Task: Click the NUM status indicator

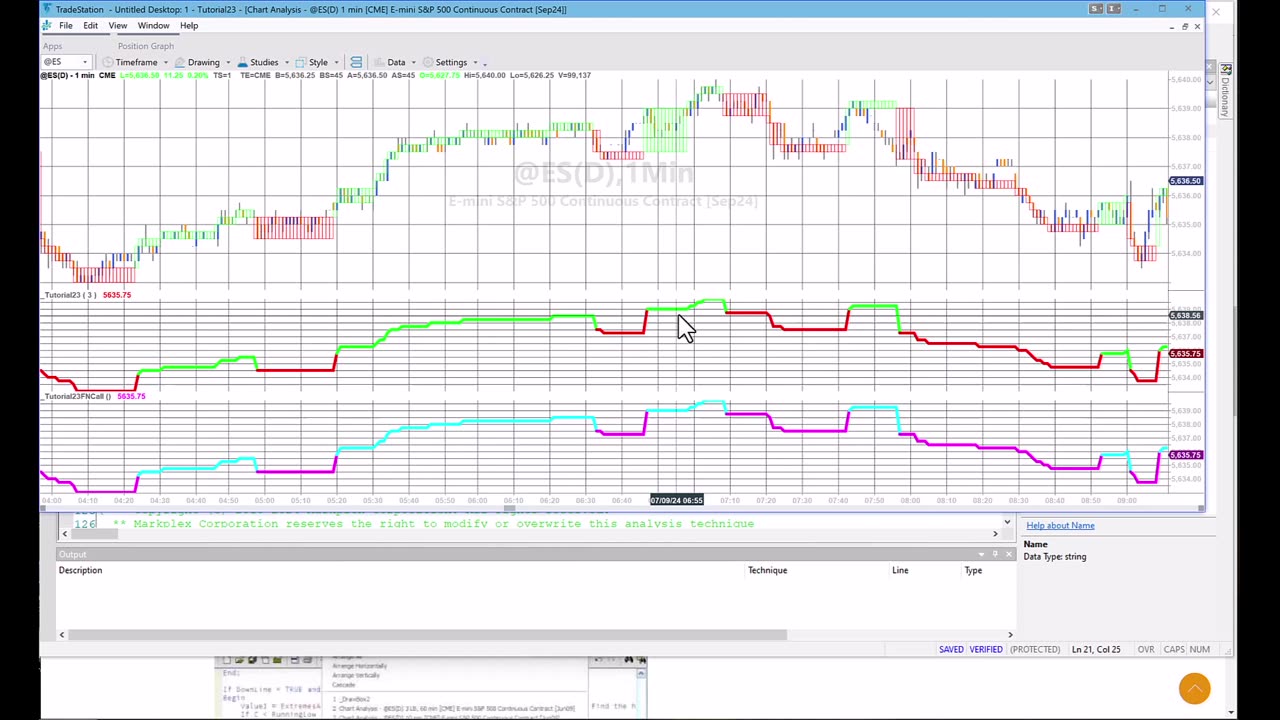Action: pyautogui.click(x=1199, y=650)
